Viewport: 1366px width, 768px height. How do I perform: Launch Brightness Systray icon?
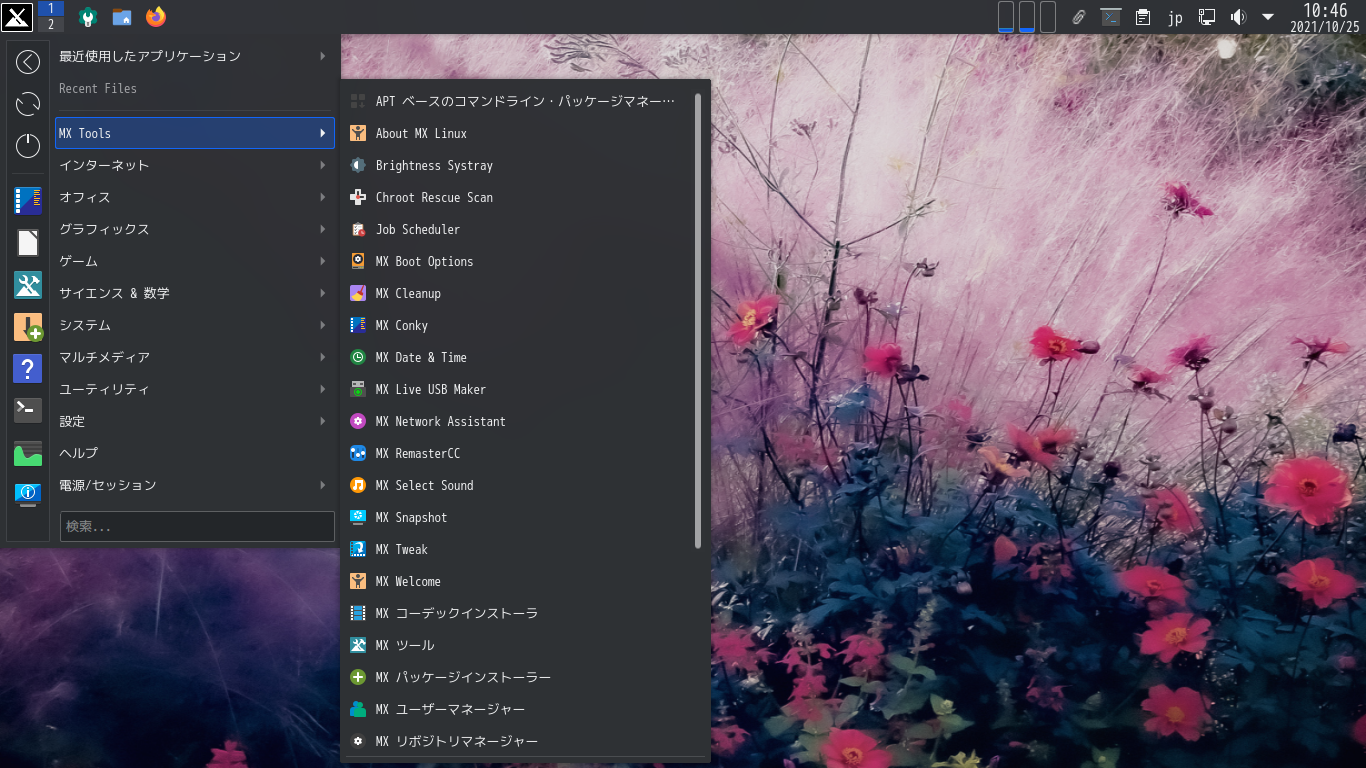358,165
